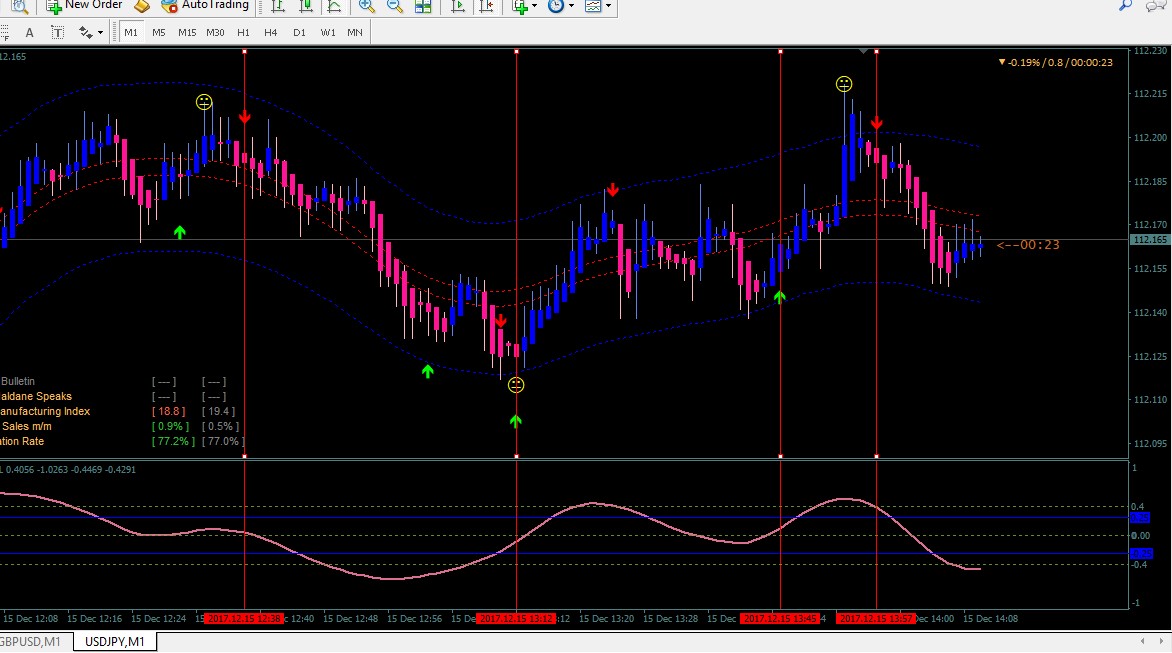Click the 15 Dec 12:08 time axis label

coord(31,619)
